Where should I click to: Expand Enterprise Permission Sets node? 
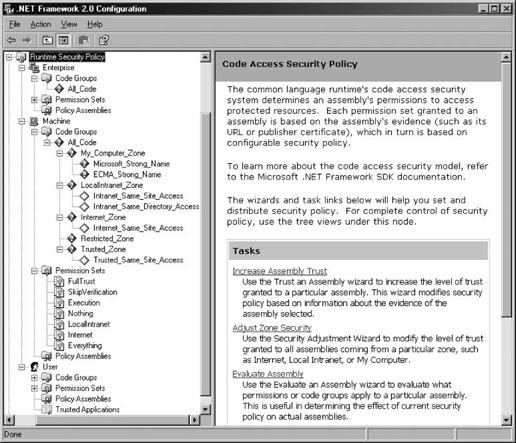(34, 100)
